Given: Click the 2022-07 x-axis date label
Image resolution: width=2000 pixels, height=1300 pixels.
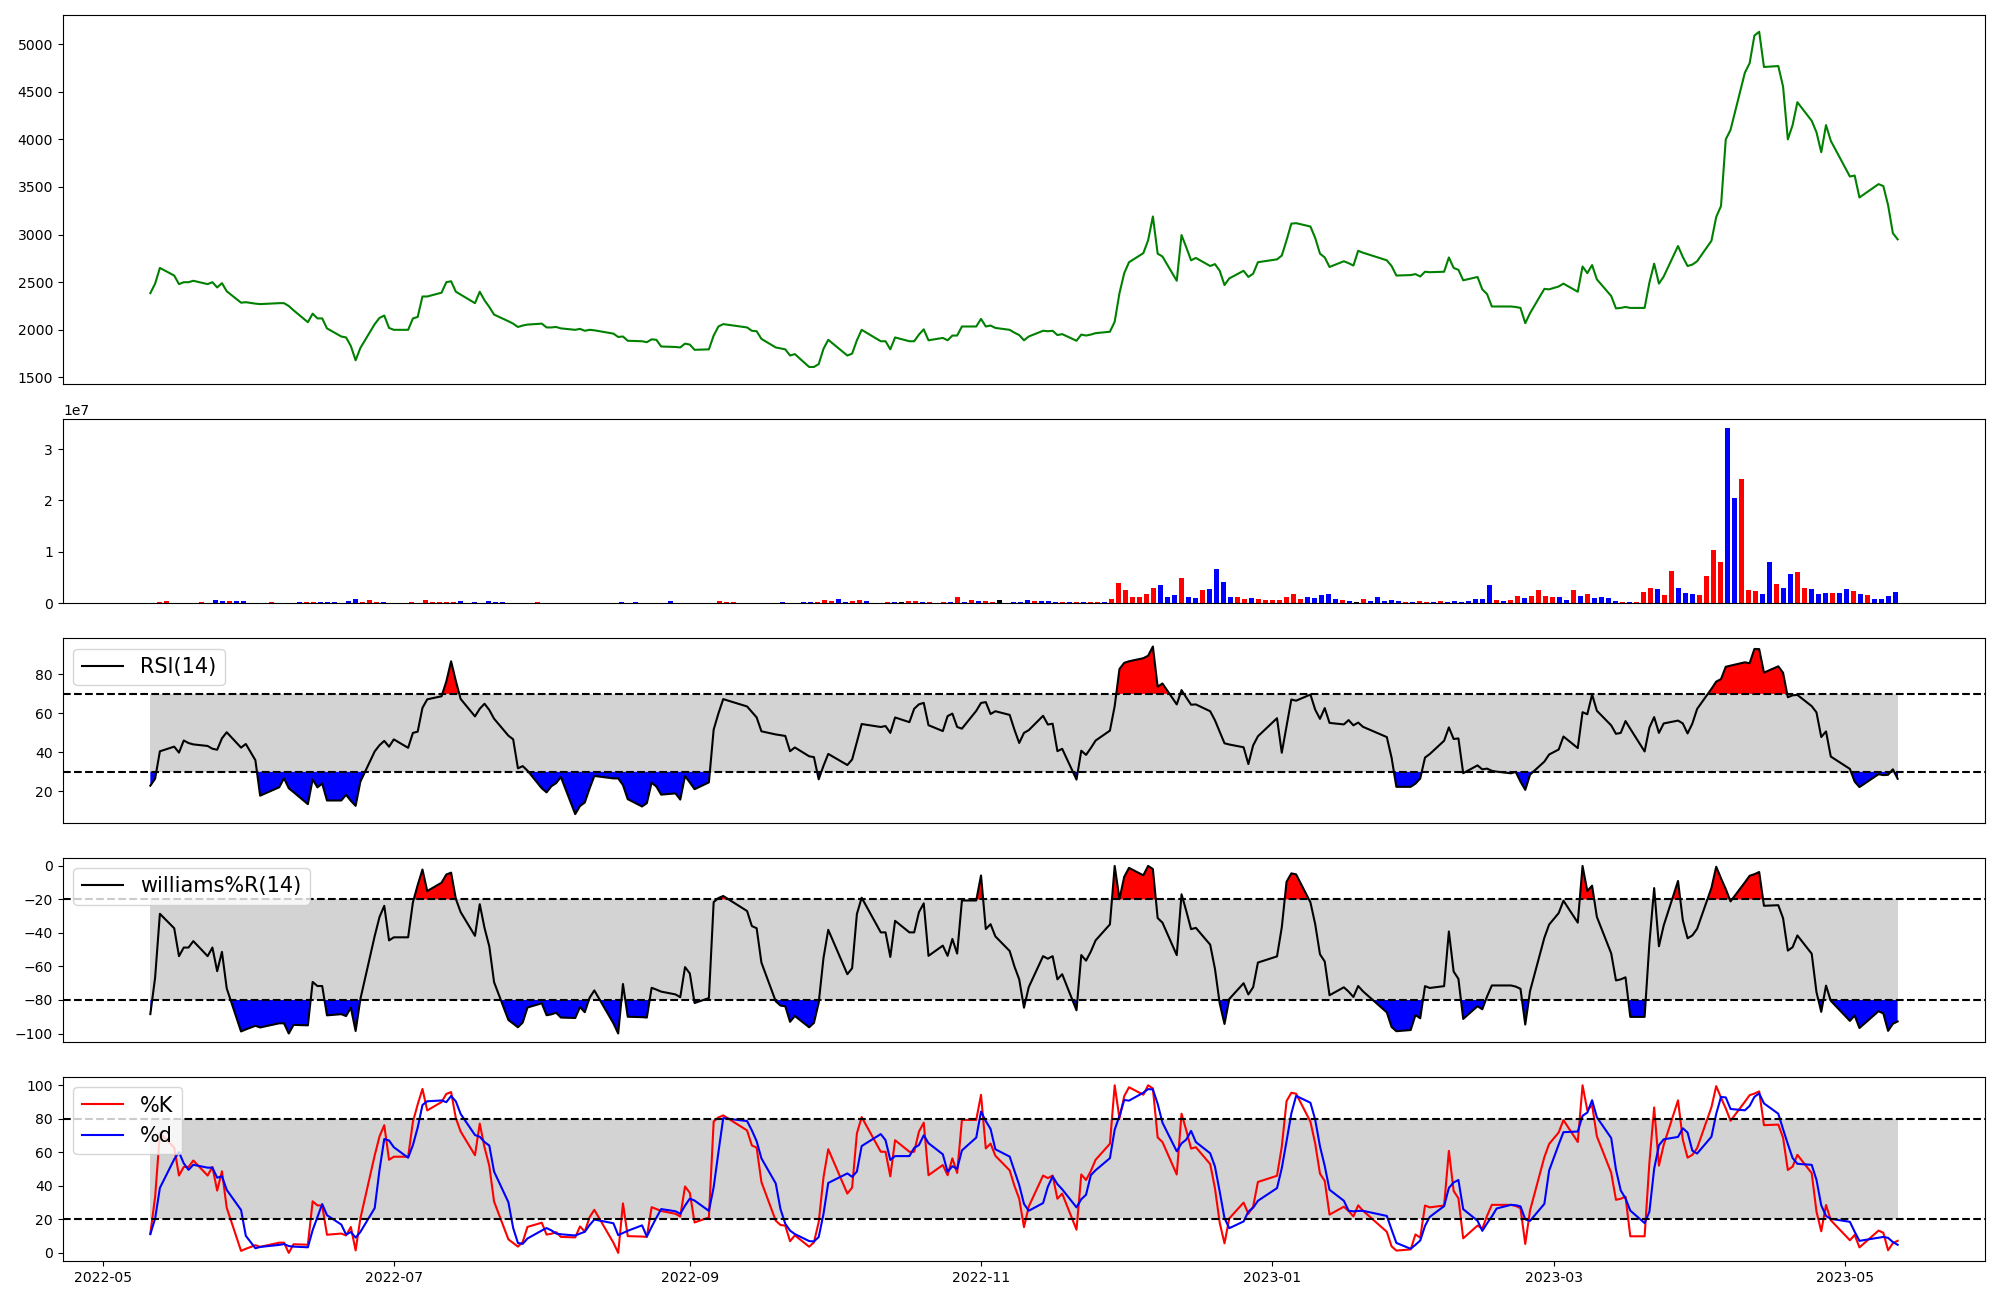Looking at the screenshot, I should pyautogui.click(x=395, y=1277).
